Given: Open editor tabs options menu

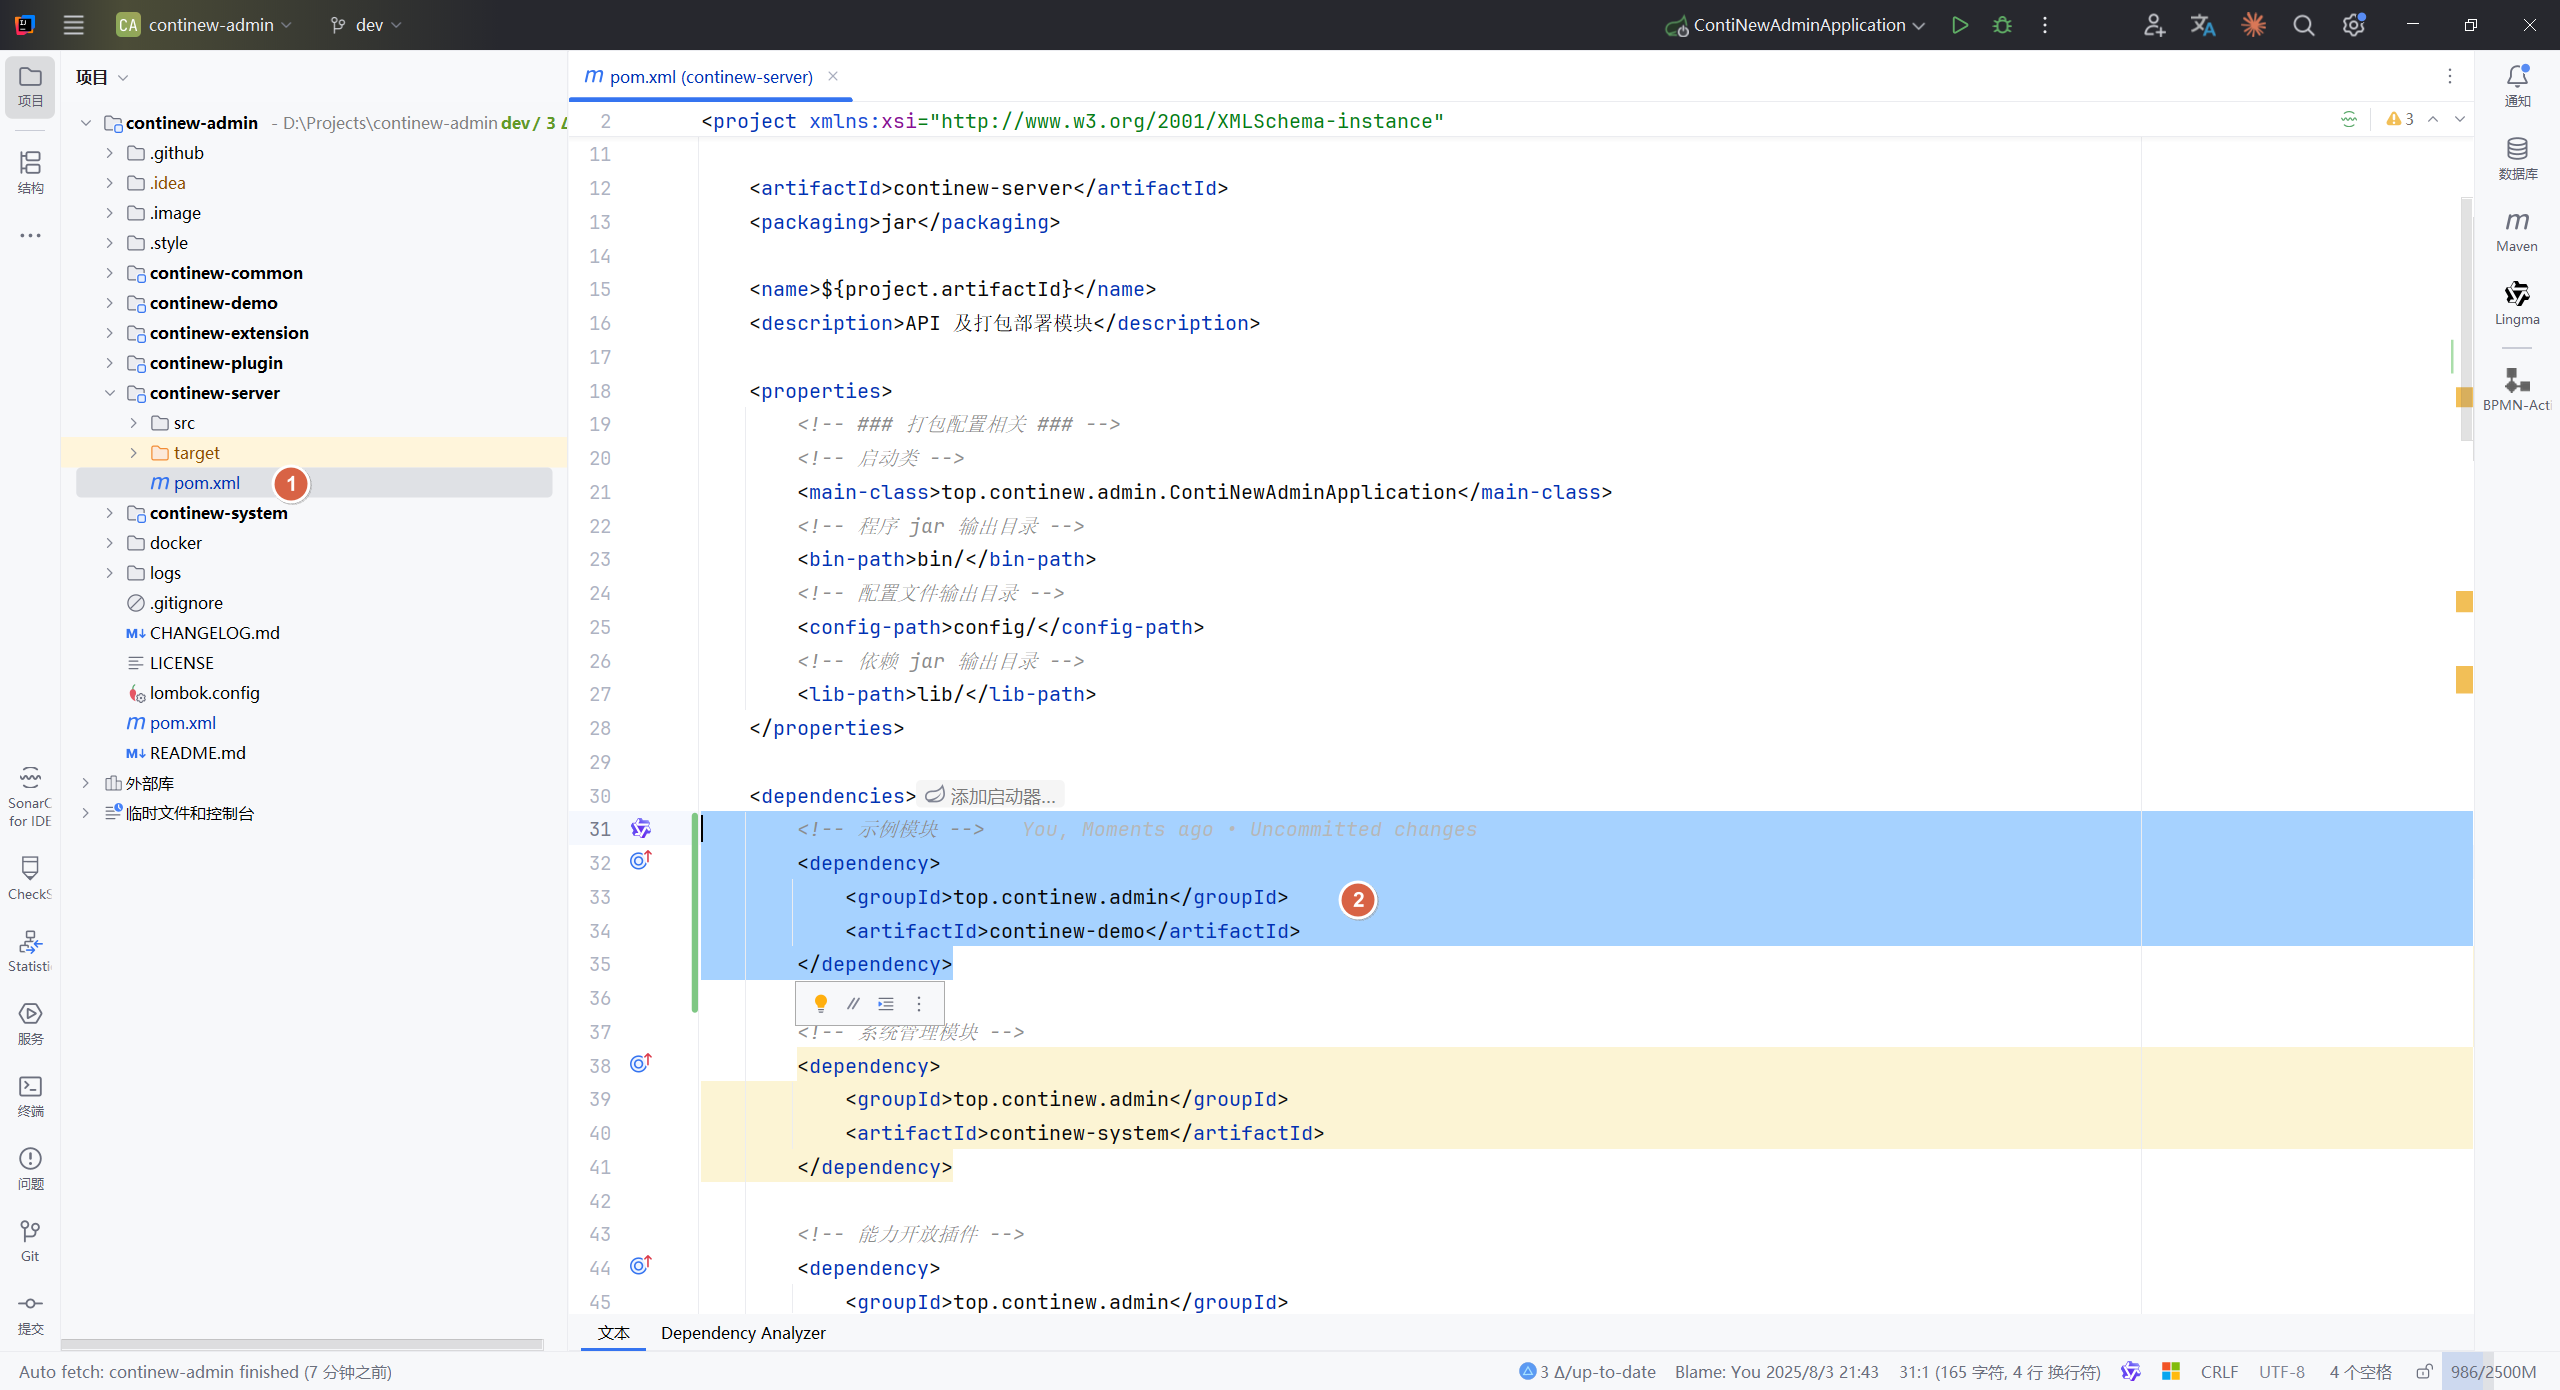Looking at the screenshot, I should (x=2450, y=76).
